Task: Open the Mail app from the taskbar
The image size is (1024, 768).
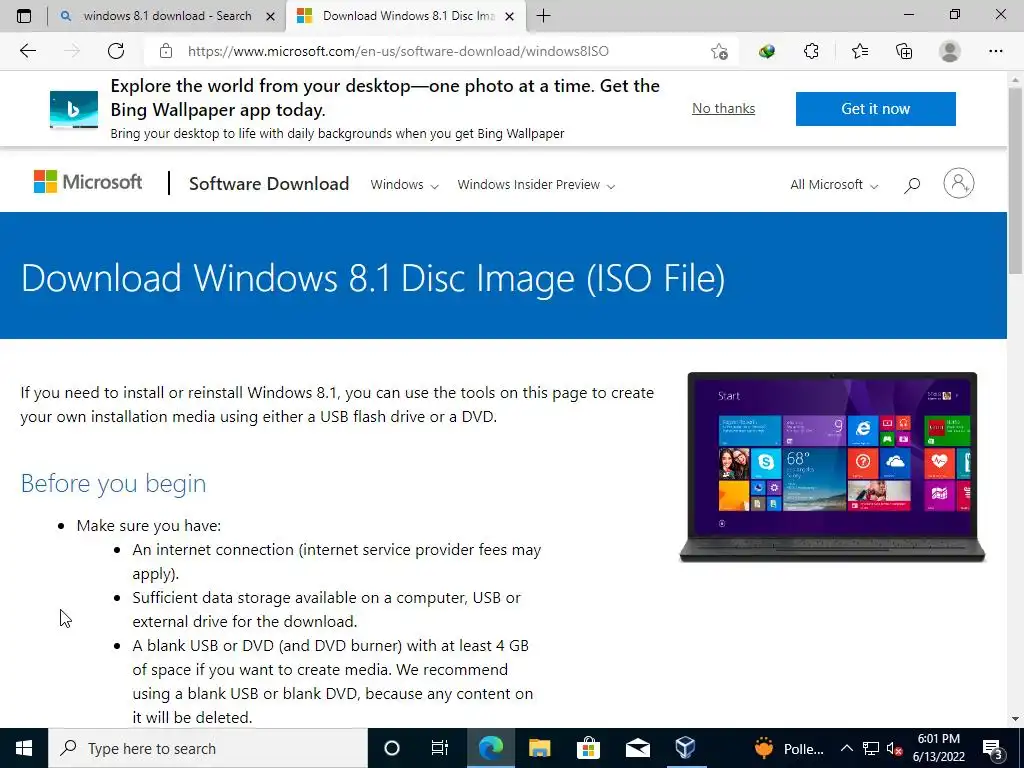Action: pos(637,748)
